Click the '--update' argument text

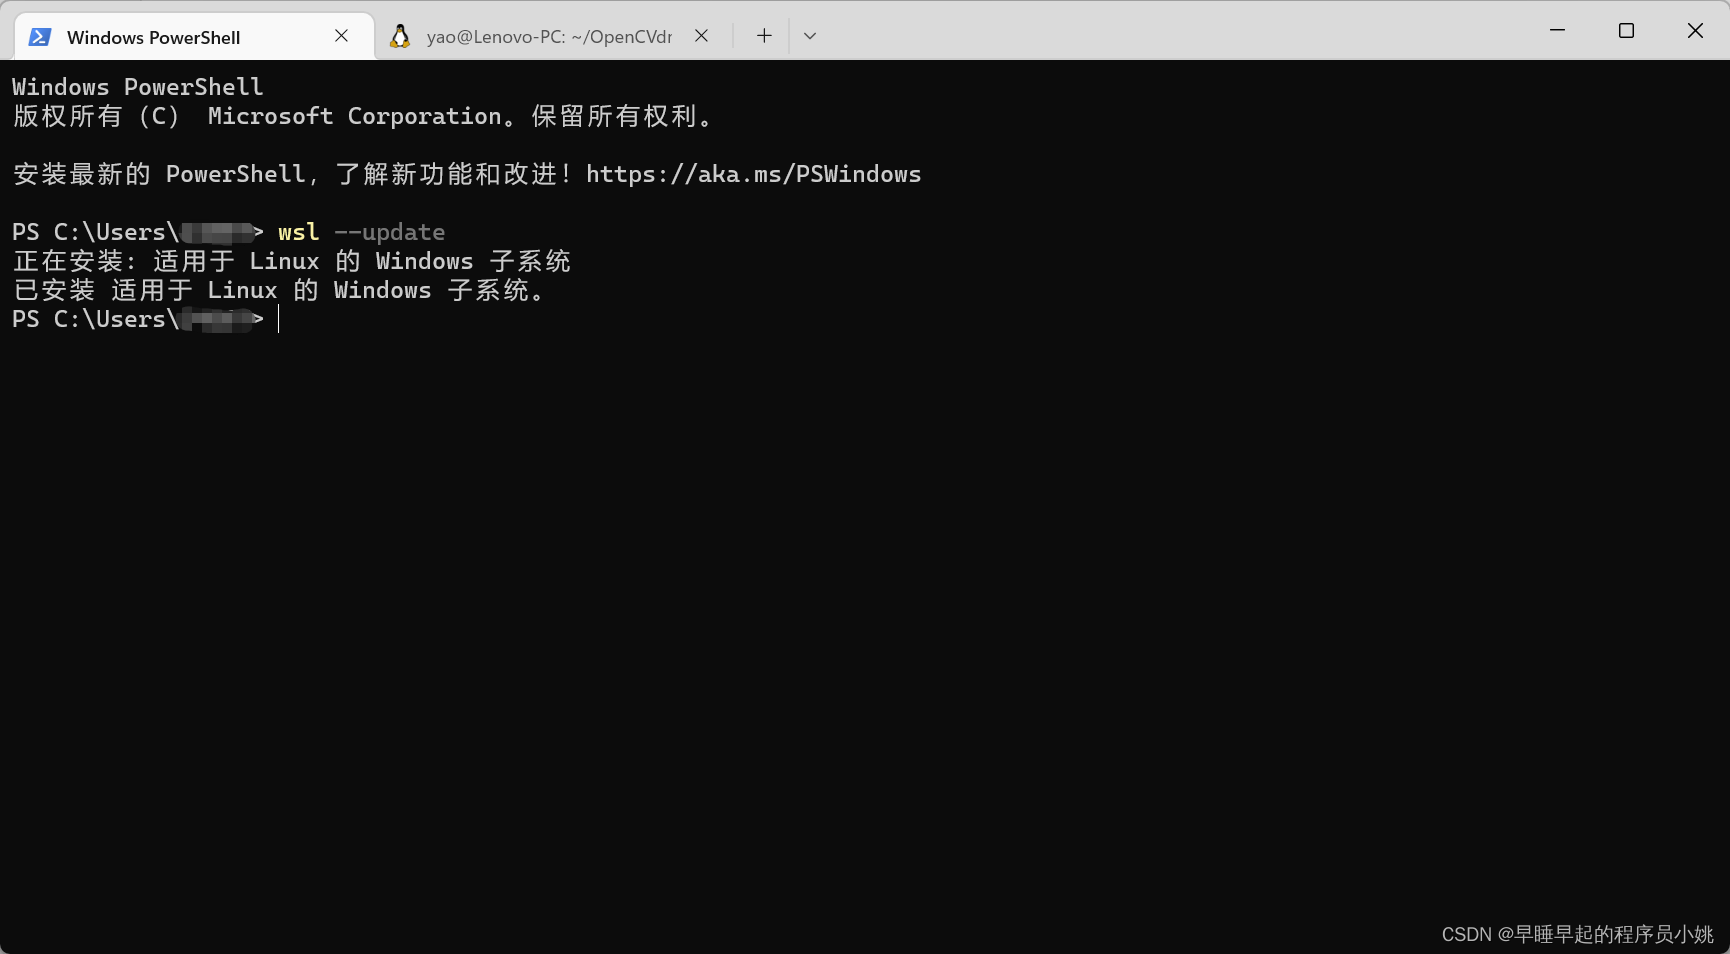(x=390, y=233)
